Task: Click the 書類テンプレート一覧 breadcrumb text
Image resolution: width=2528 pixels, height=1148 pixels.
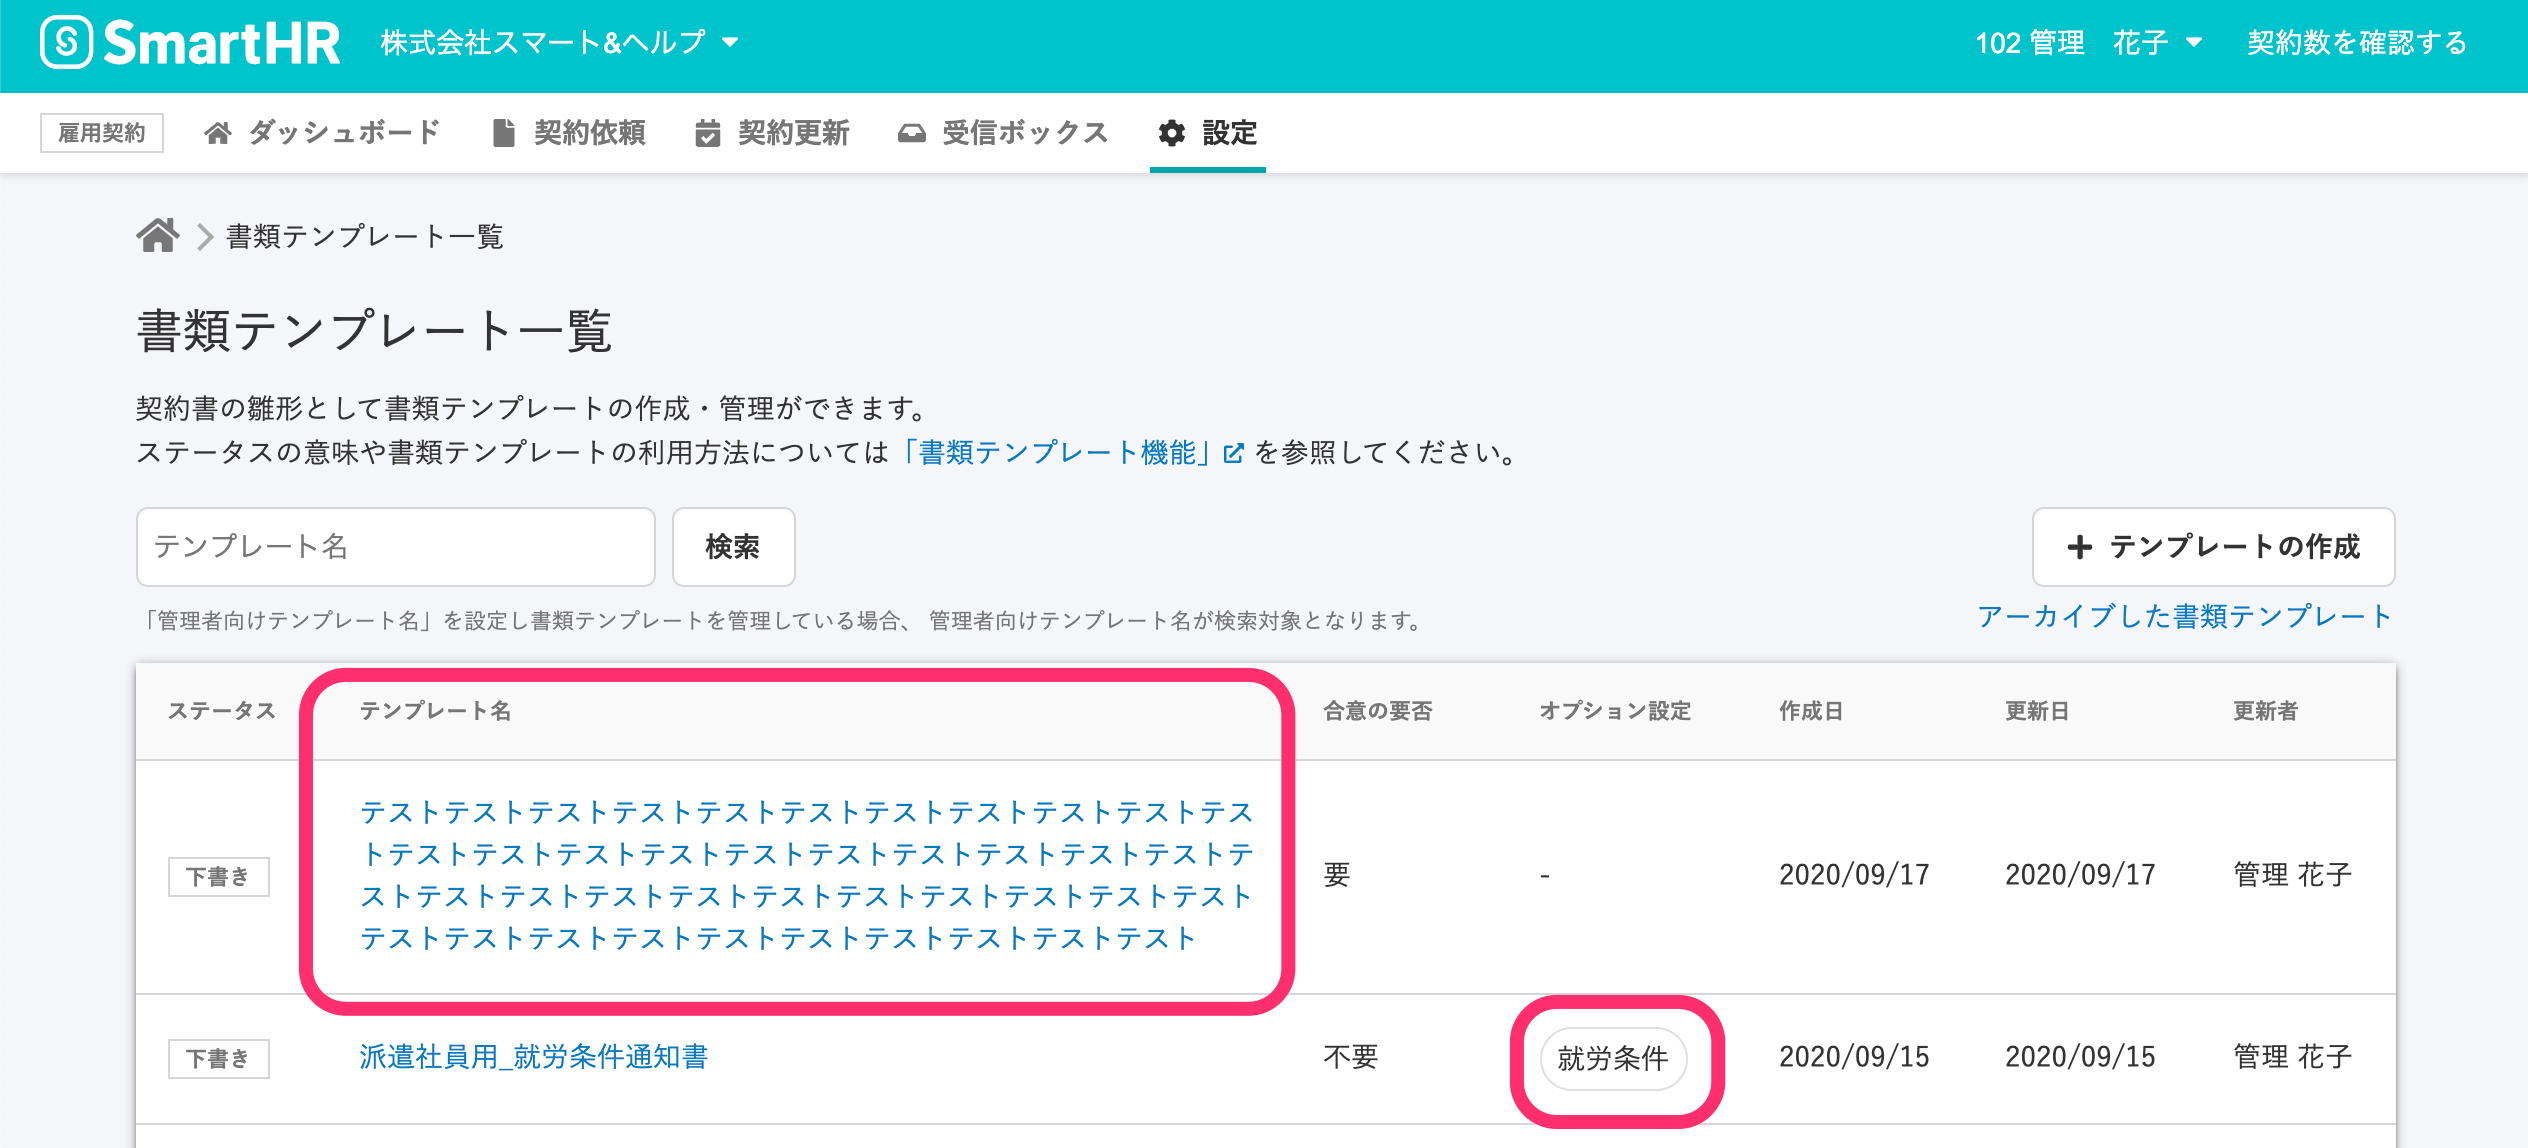Action: click(364, 237)
